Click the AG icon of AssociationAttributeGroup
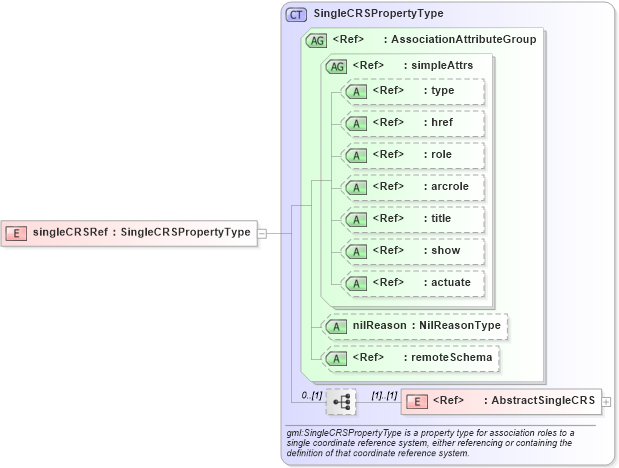 tap(317, 40)
